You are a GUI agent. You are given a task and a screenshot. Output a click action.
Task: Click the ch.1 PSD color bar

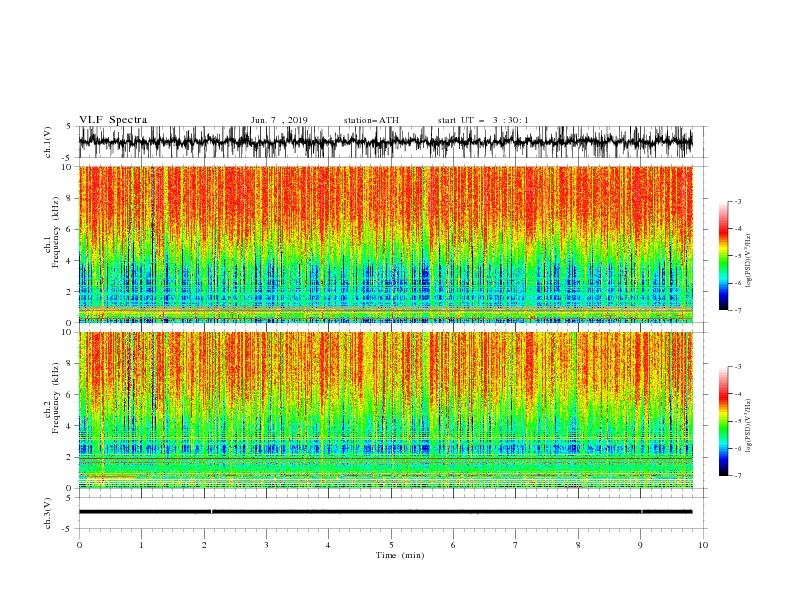(723, 256)
